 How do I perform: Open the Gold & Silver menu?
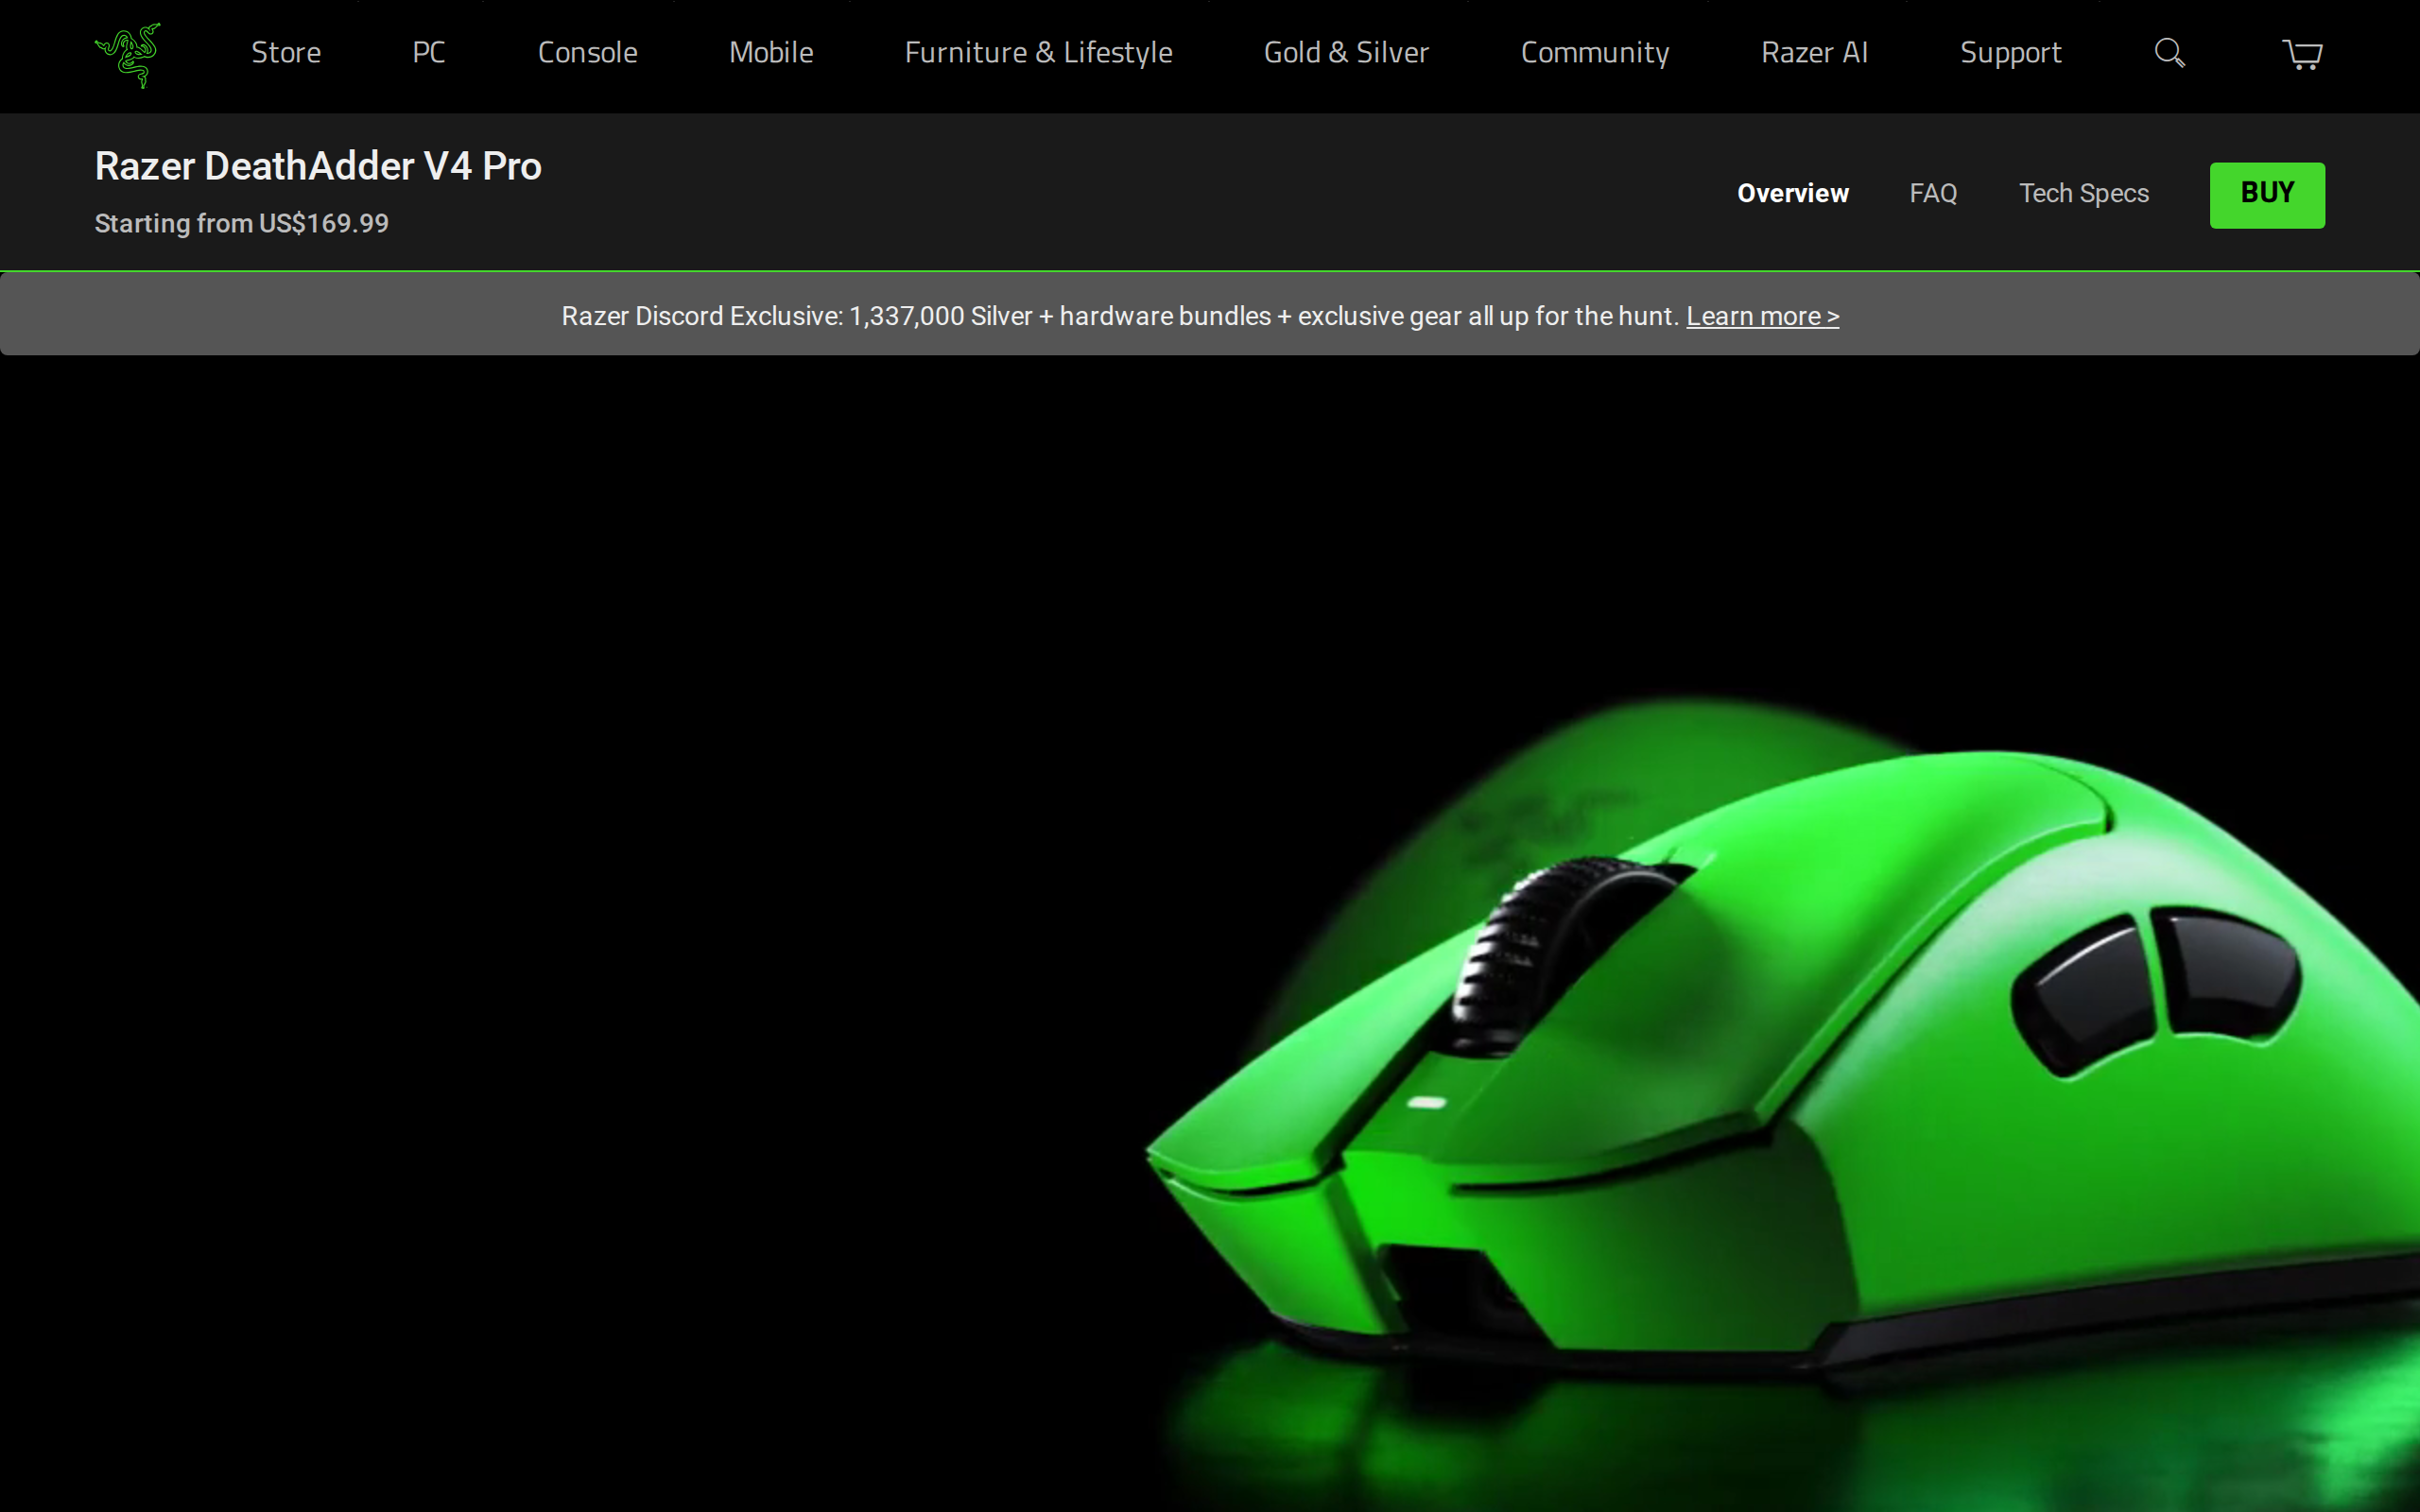[1346, 52]
